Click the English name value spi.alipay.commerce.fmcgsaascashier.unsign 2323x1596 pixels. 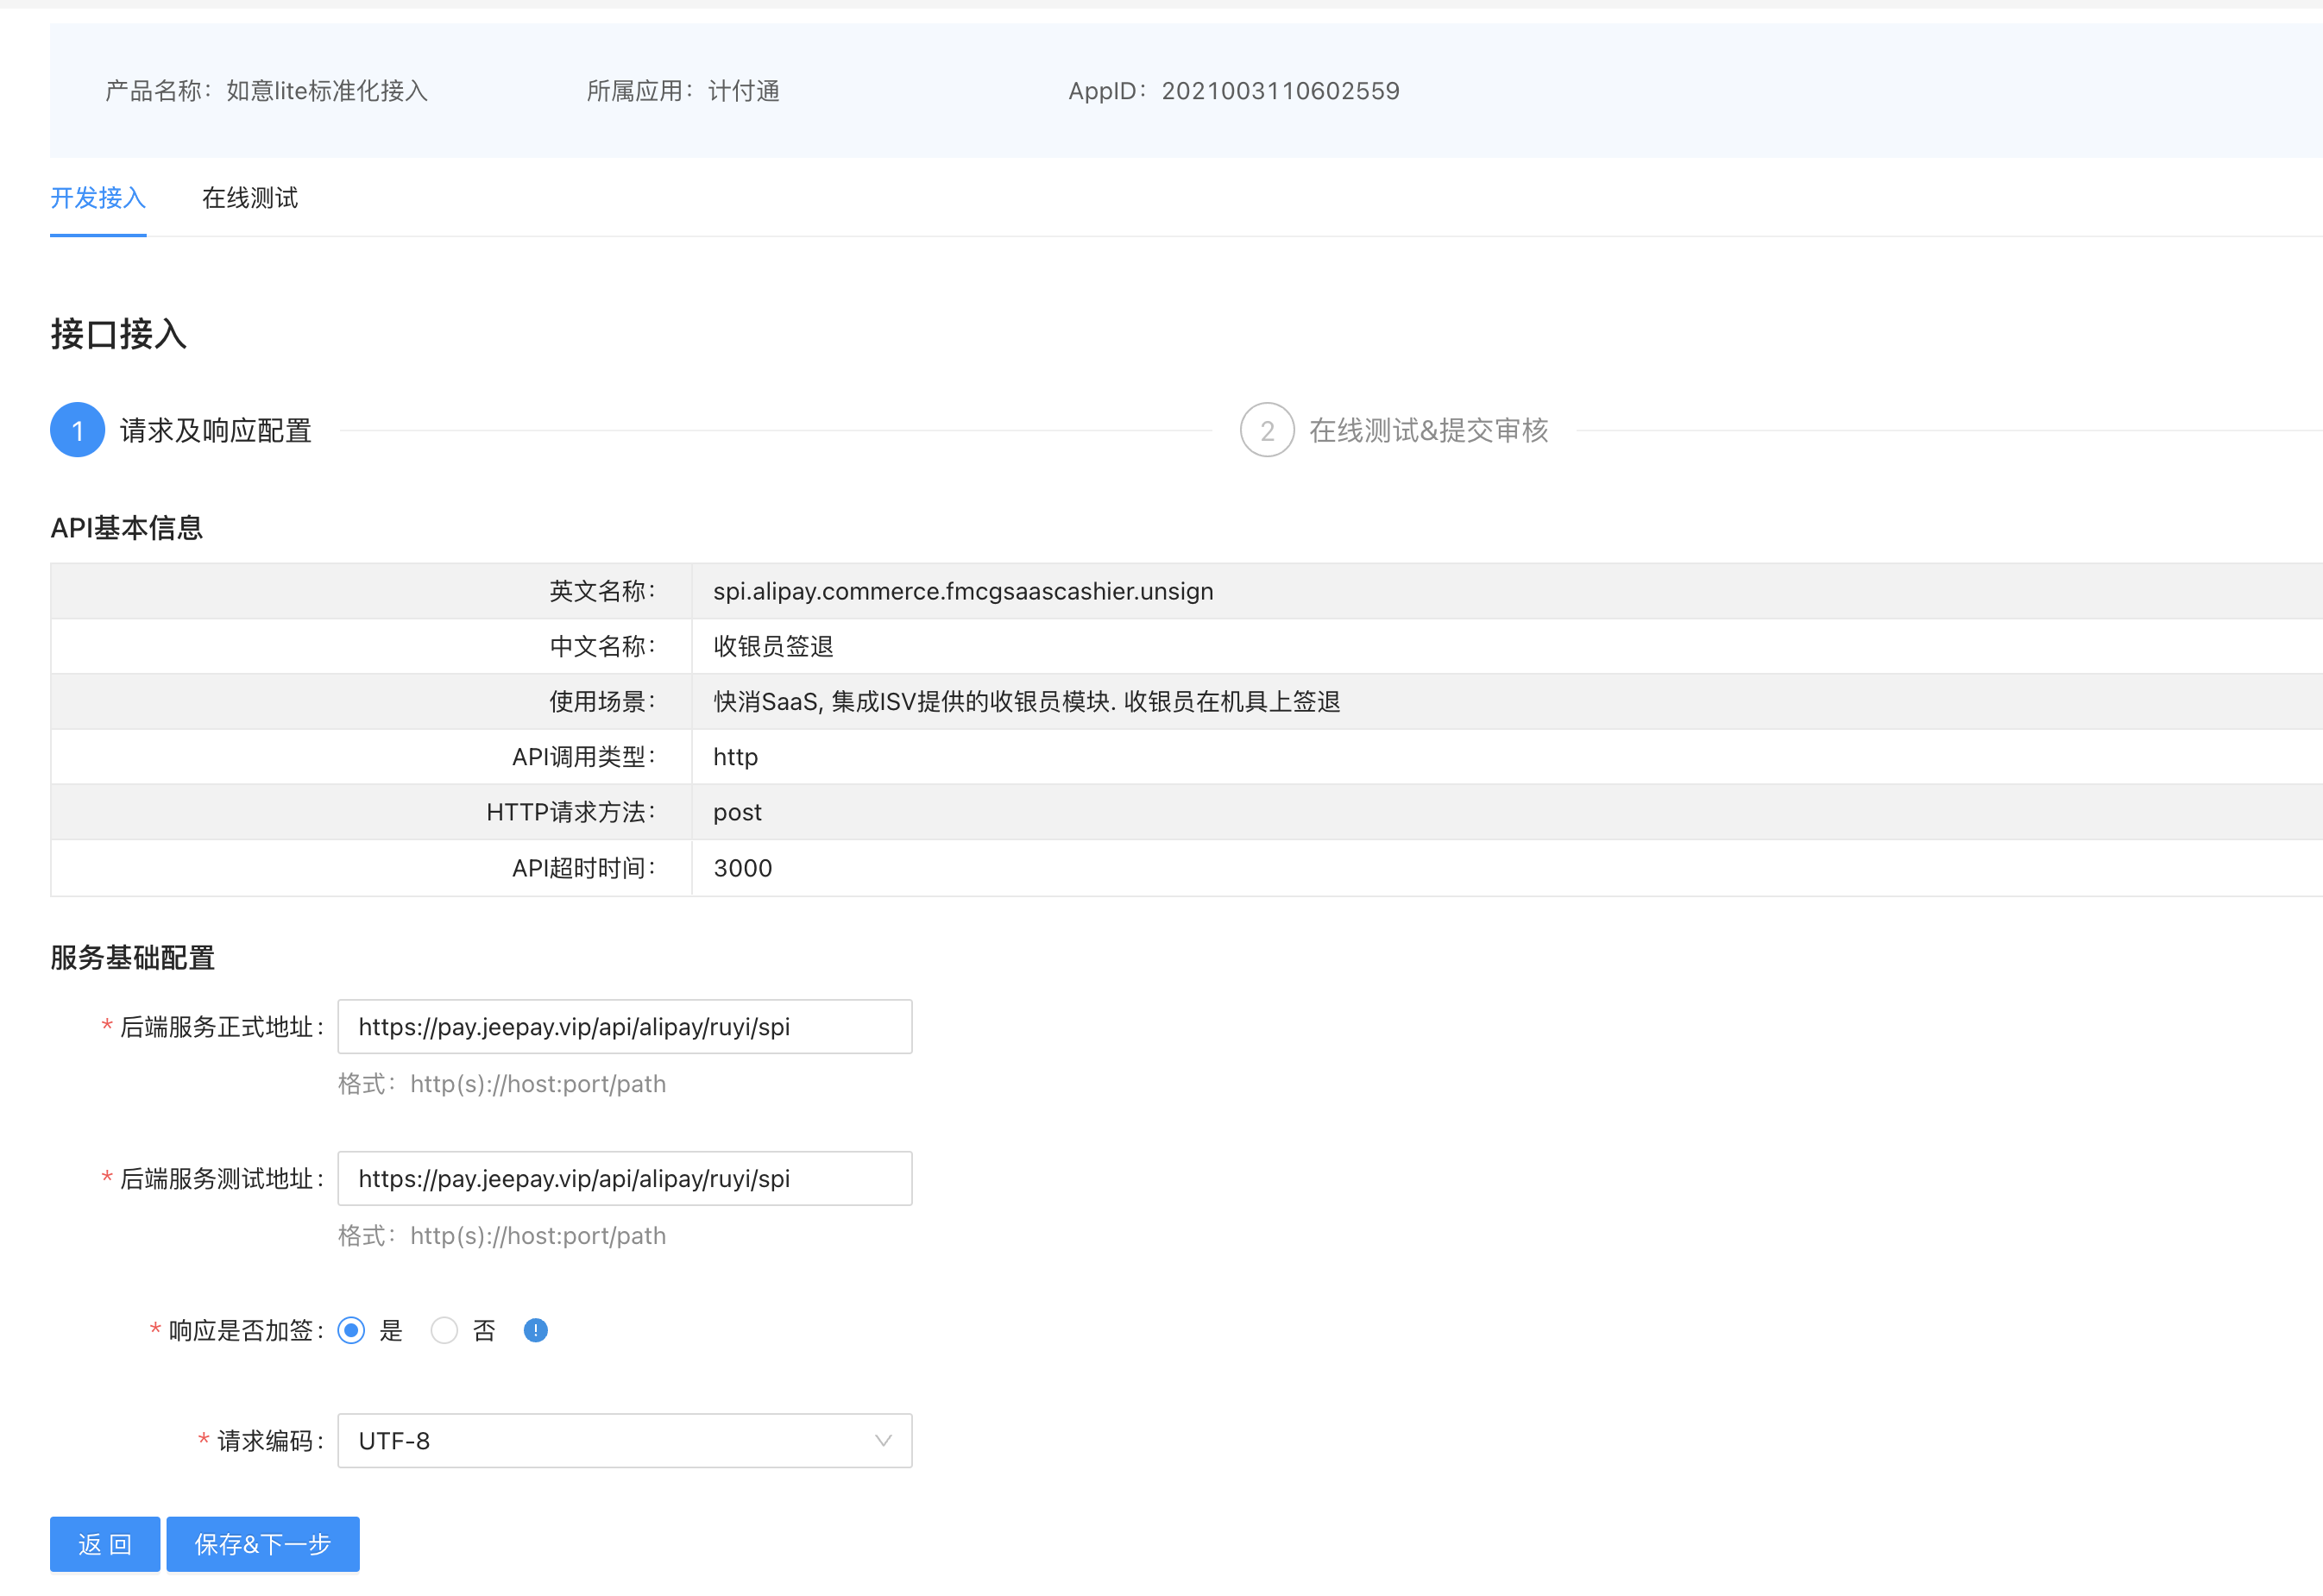[x=962, y=591]
